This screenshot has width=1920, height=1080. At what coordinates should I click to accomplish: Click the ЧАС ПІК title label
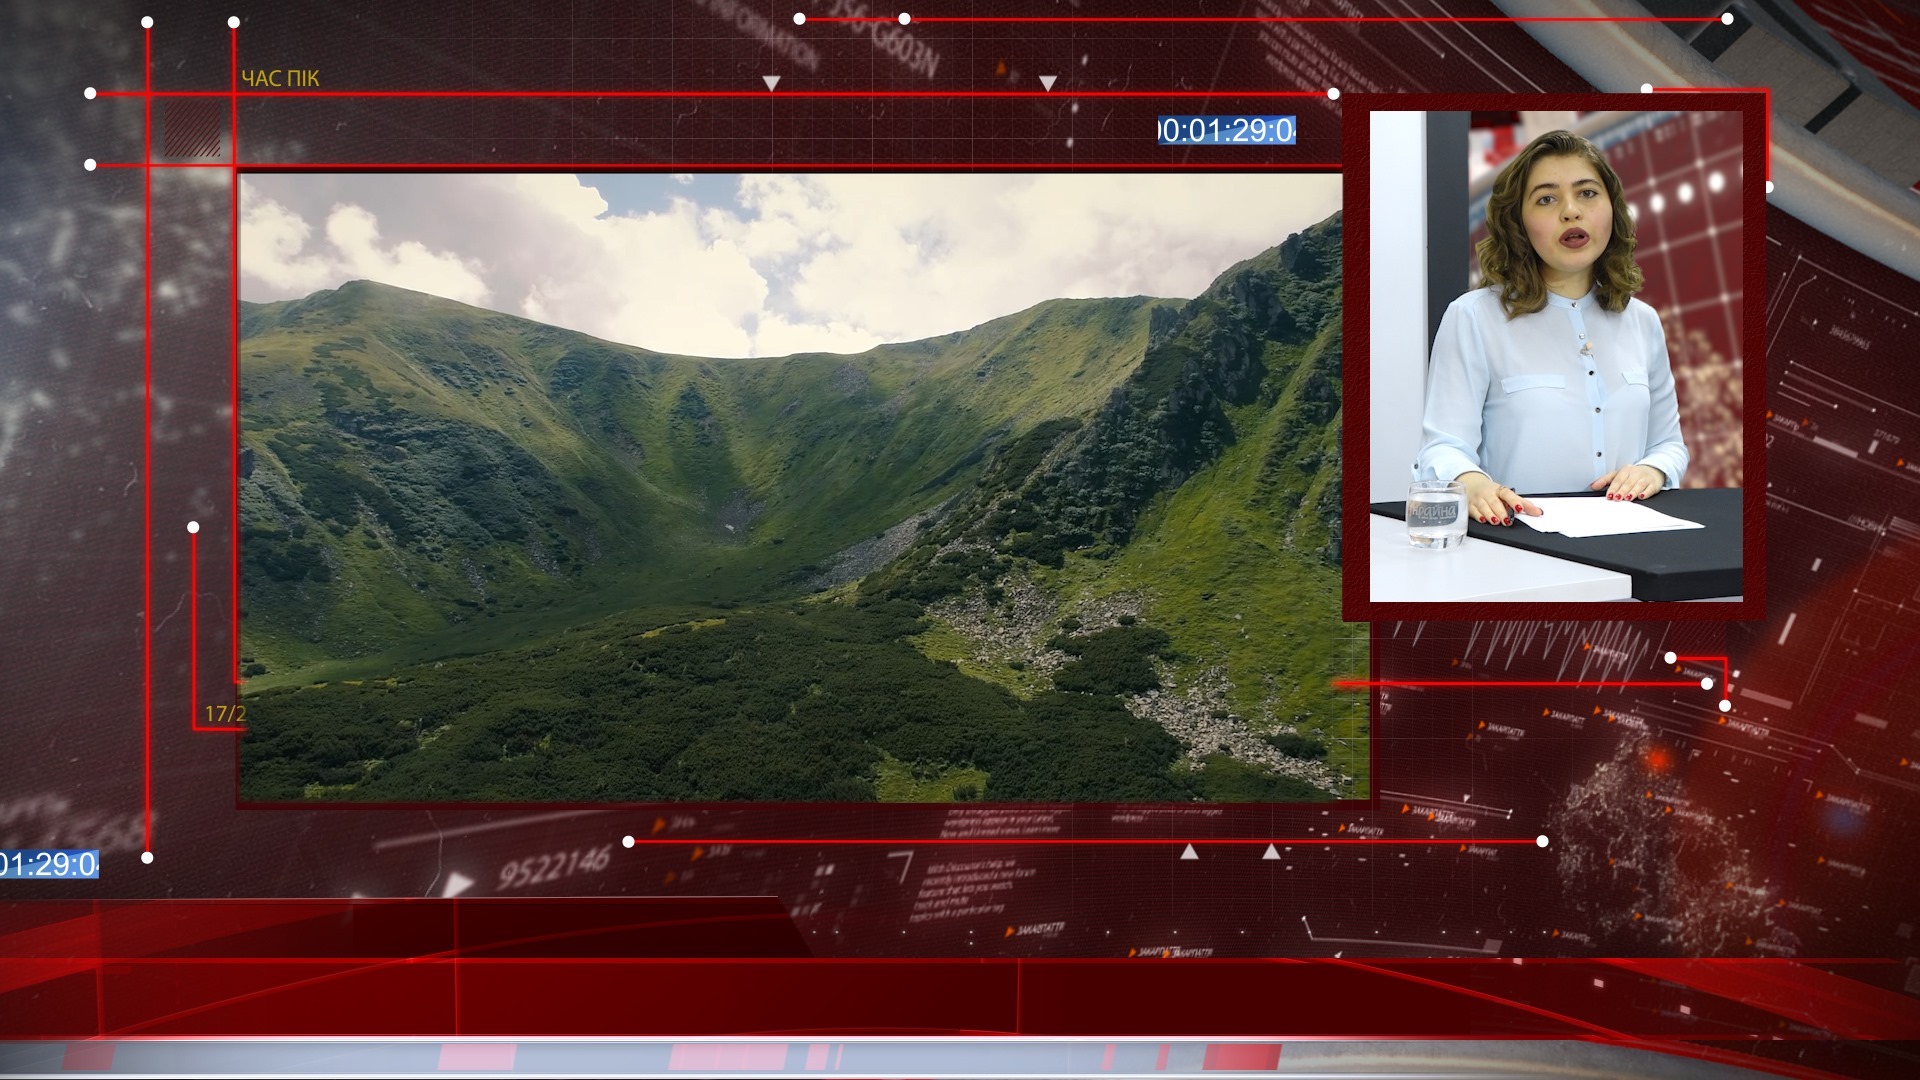tap(280, 79)
